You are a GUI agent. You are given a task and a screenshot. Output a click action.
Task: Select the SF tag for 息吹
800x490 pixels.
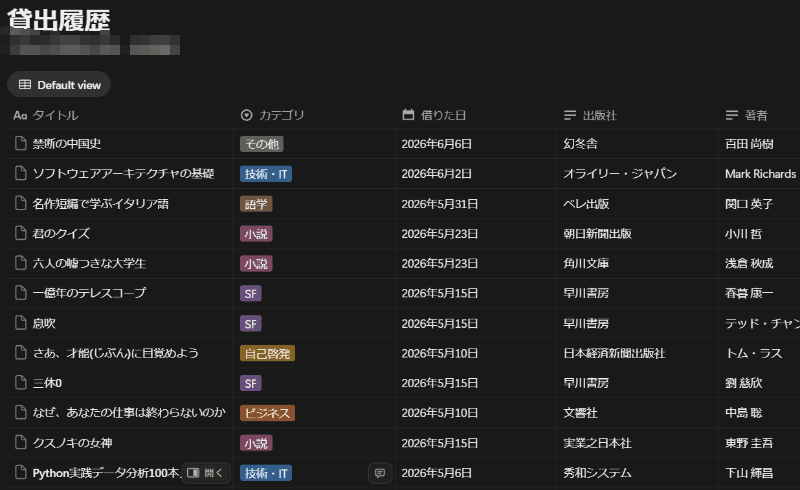pos(251,324)
